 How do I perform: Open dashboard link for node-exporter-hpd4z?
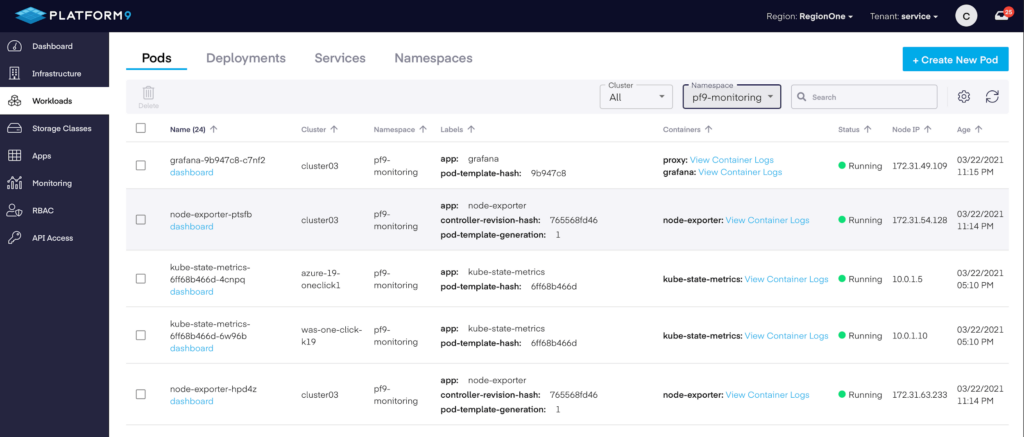click(x=191, y=401)
